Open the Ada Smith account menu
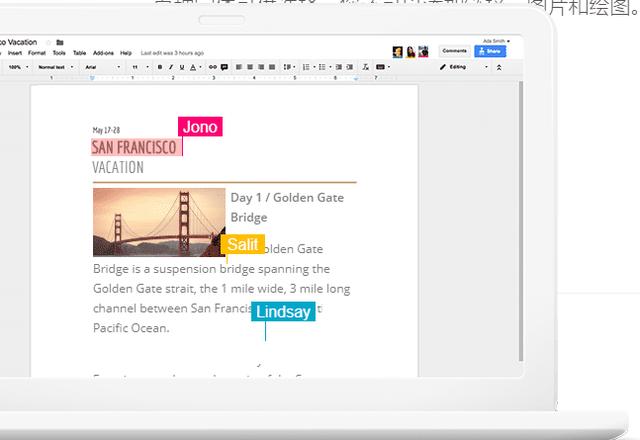 [496, 41]
